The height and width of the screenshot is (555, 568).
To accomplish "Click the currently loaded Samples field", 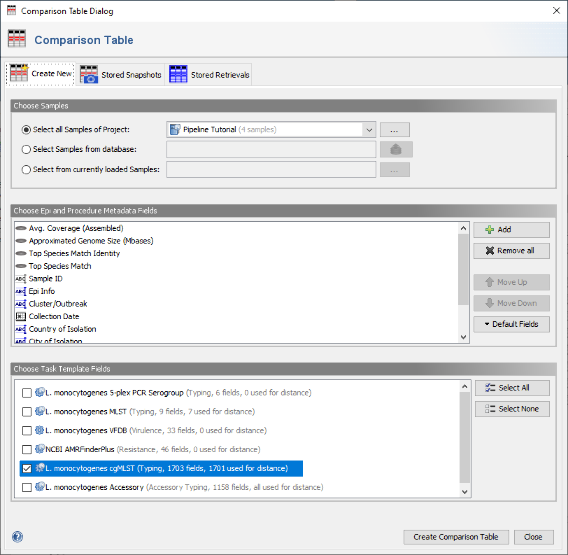I will click(271, 170).
